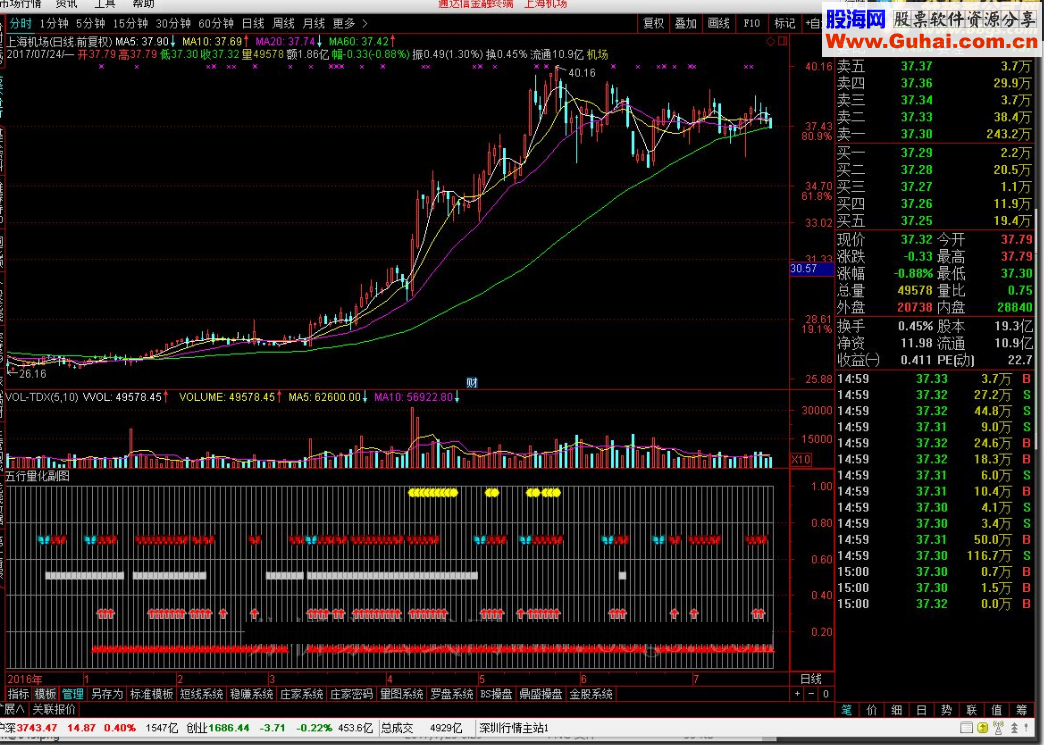This screenshot has height=745, width=1044.
Task: Click the 画线 drawing tool button
Action: [719, 23]
